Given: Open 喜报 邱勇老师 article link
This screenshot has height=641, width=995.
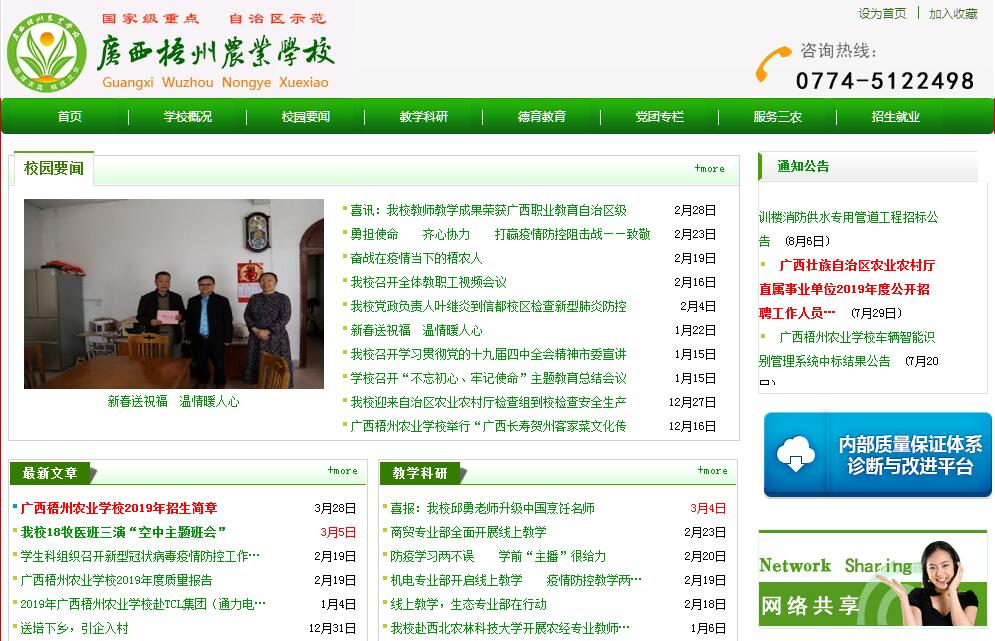Looking at the screenshot, I should coord(492,508).
